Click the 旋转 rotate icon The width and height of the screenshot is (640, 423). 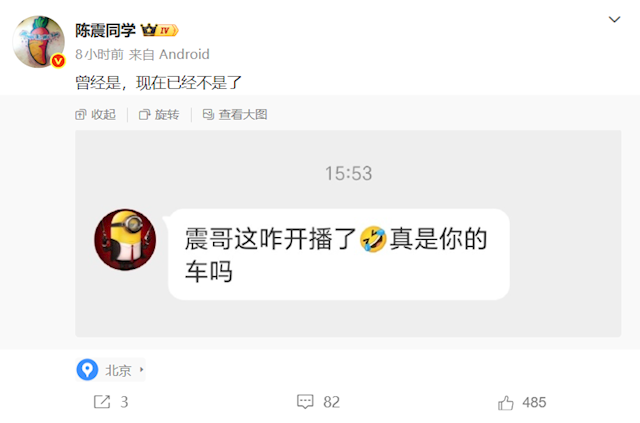pyautogui.click(x=144, y=115)
